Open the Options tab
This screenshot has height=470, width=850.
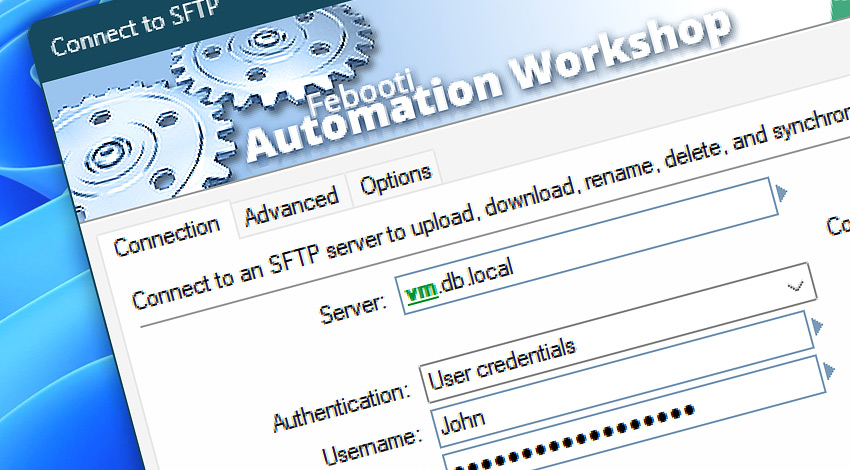[x=395, y=179]
